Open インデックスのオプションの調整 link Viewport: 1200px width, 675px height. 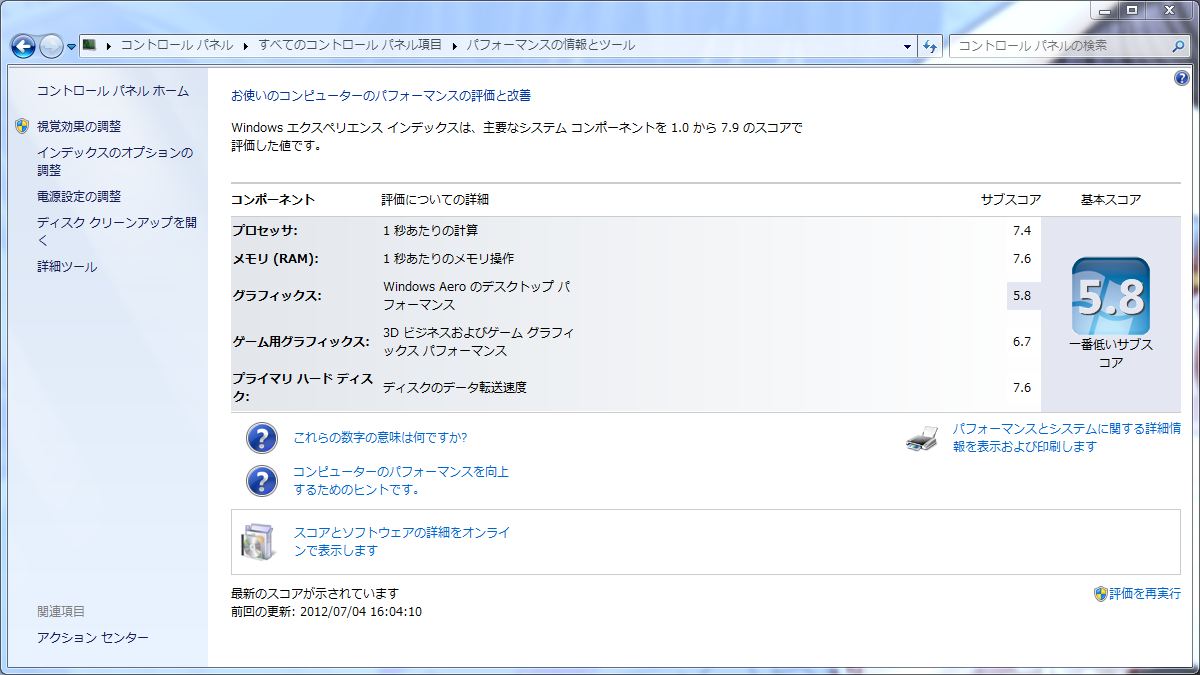click(x=114, y=161)
